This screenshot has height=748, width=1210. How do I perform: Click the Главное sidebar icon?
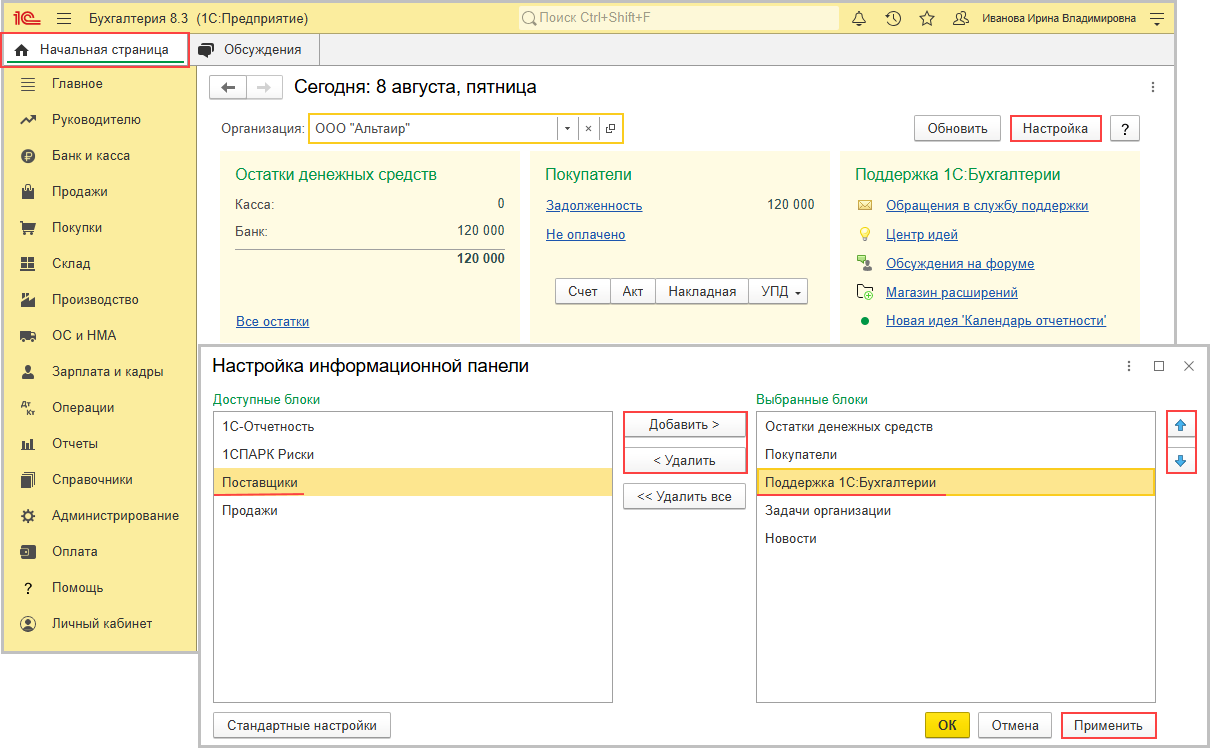click(28, 84)
